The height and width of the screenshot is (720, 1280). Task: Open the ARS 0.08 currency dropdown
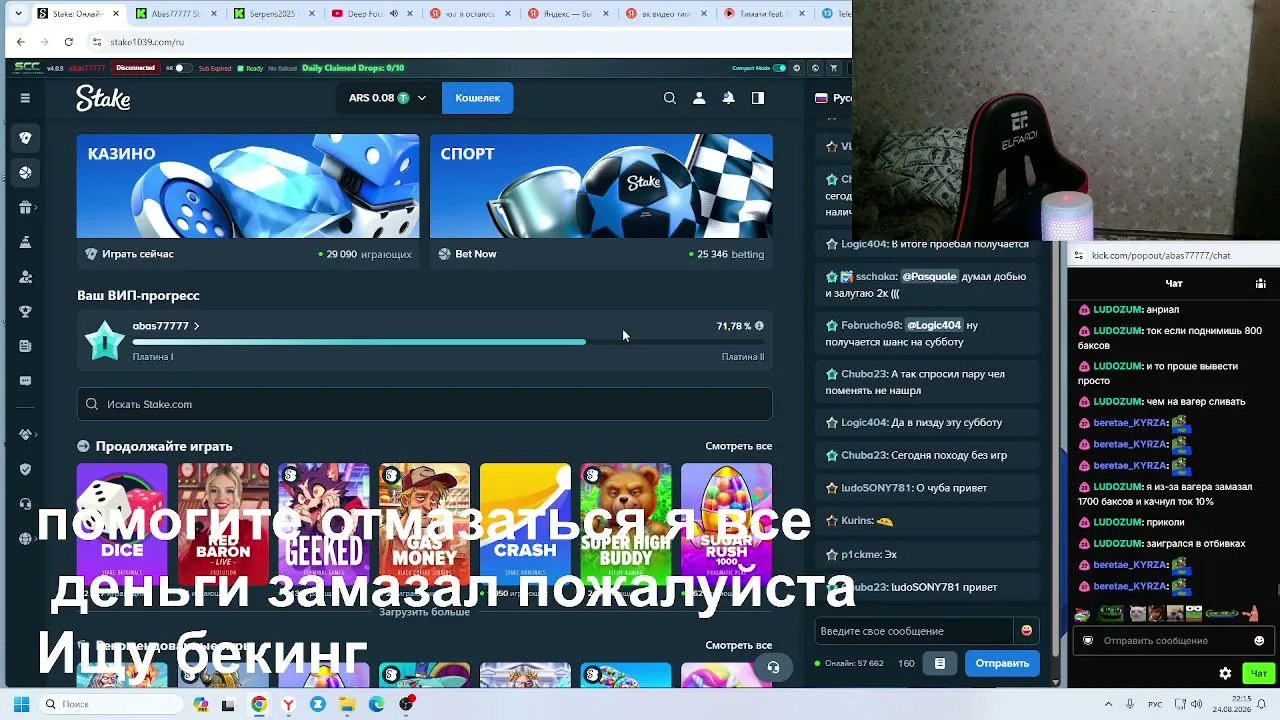[387, 98]
